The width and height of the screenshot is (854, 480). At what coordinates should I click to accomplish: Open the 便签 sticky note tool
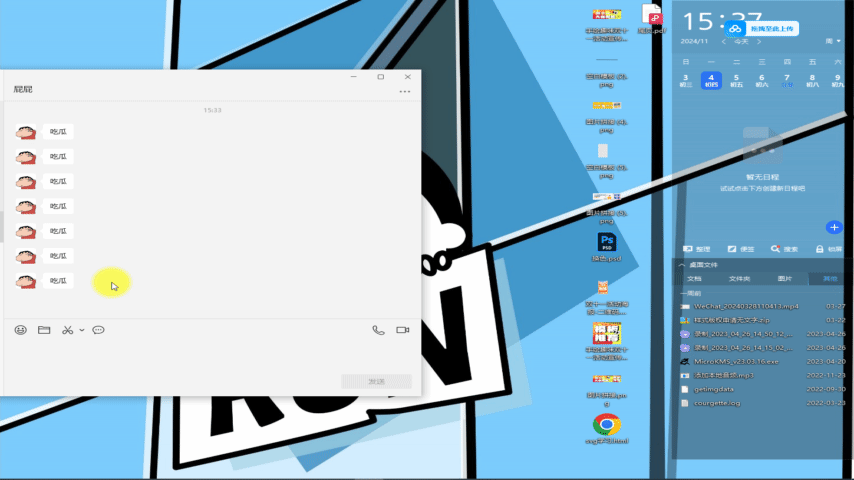click(x=741, y=249)
